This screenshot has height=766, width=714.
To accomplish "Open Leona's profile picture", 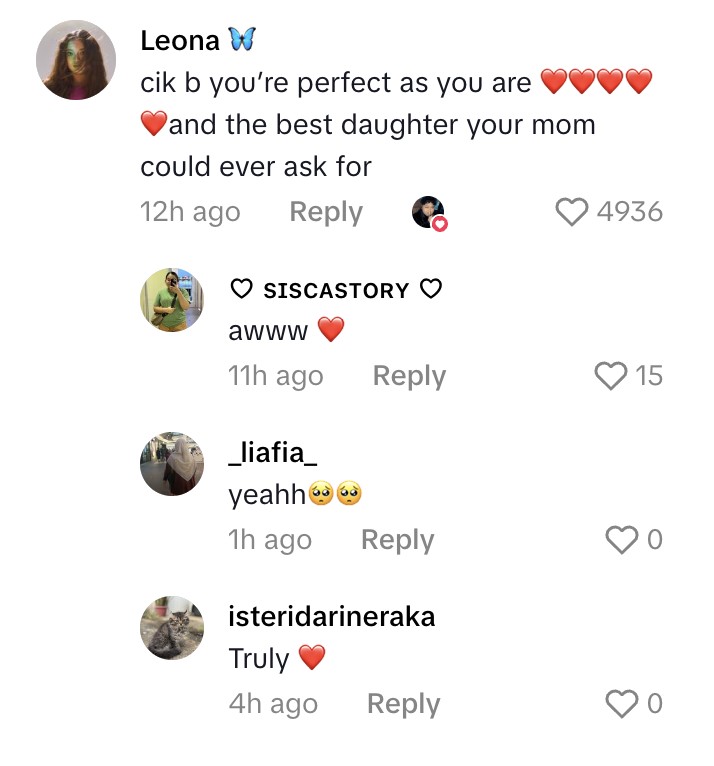I will (x=76, y=60).
